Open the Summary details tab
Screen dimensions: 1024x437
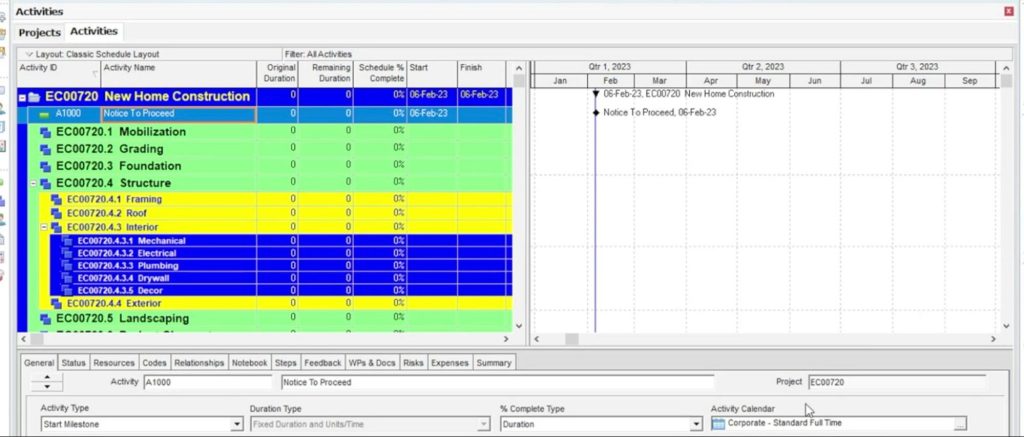(x=494, y=363)
